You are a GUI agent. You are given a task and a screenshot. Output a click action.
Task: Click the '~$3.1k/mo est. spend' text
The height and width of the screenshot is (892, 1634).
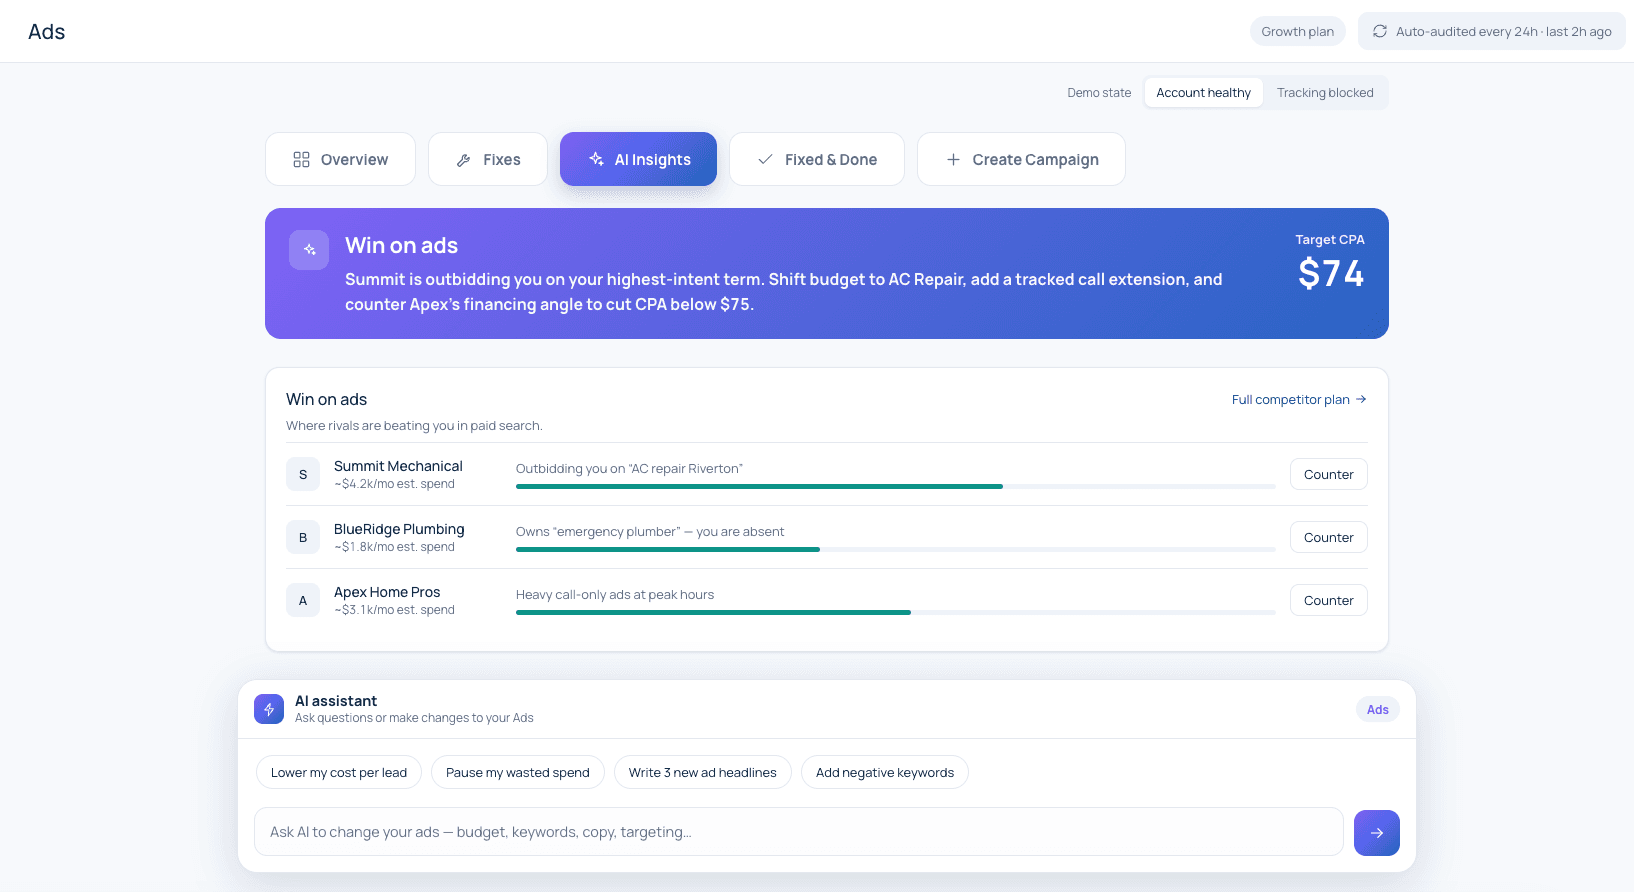coord(394,610)
